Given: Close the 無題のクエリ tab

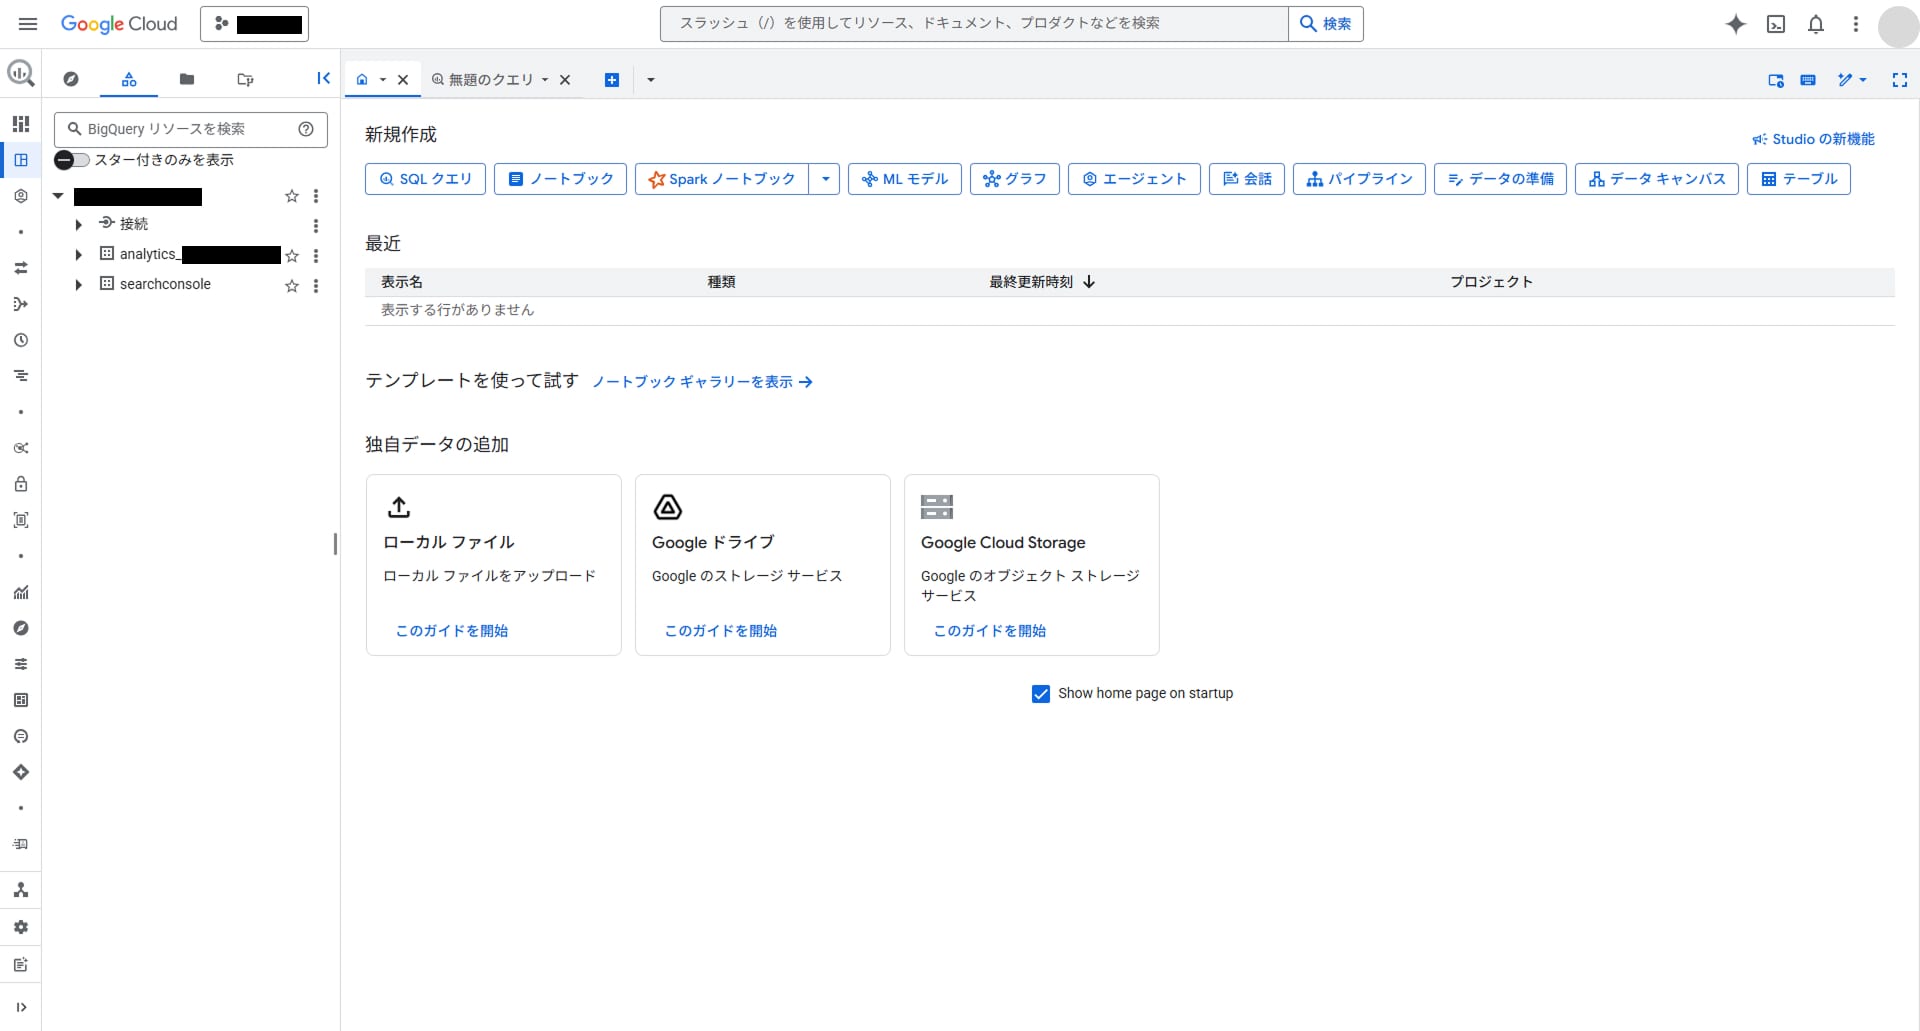Looking at the screenshot, I should (x=565, y=80).
